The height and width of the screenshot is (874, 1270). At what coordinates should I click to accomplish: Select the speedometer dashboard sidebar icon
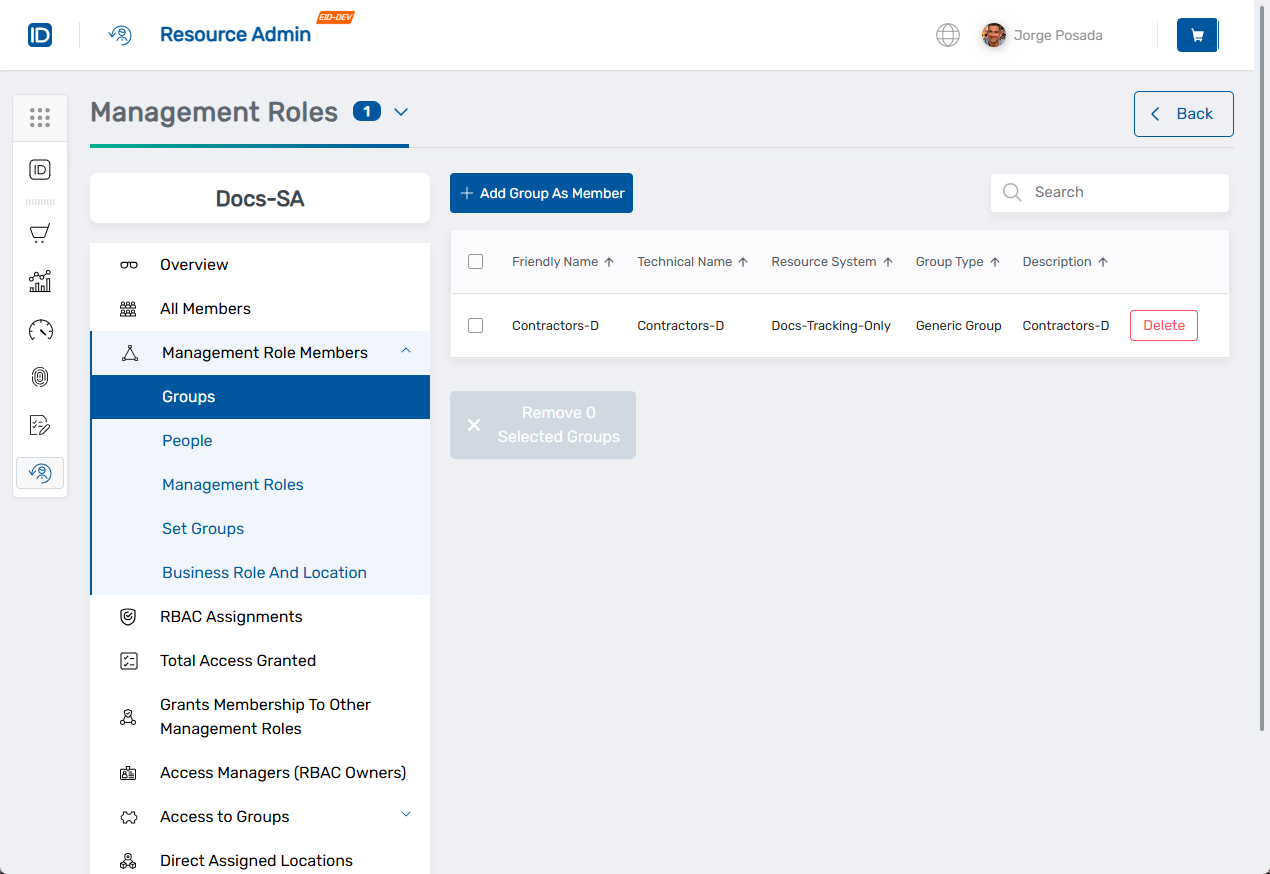click(x=40, y=329)
